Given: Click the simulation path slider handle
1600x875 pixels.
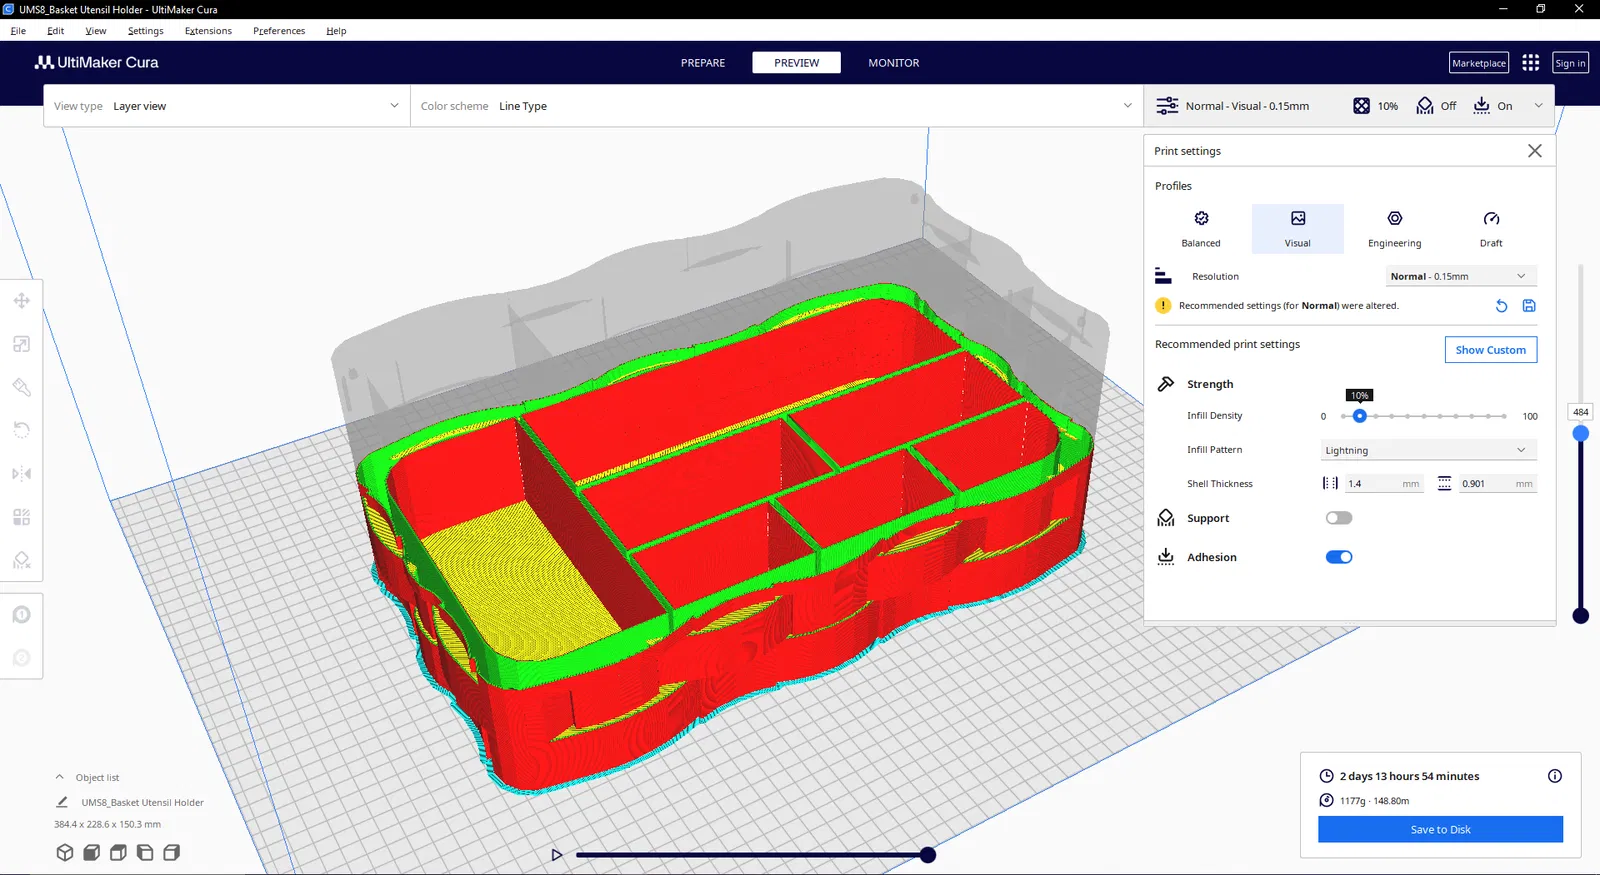Looking at the screenshot, I should tap(928, 855).
